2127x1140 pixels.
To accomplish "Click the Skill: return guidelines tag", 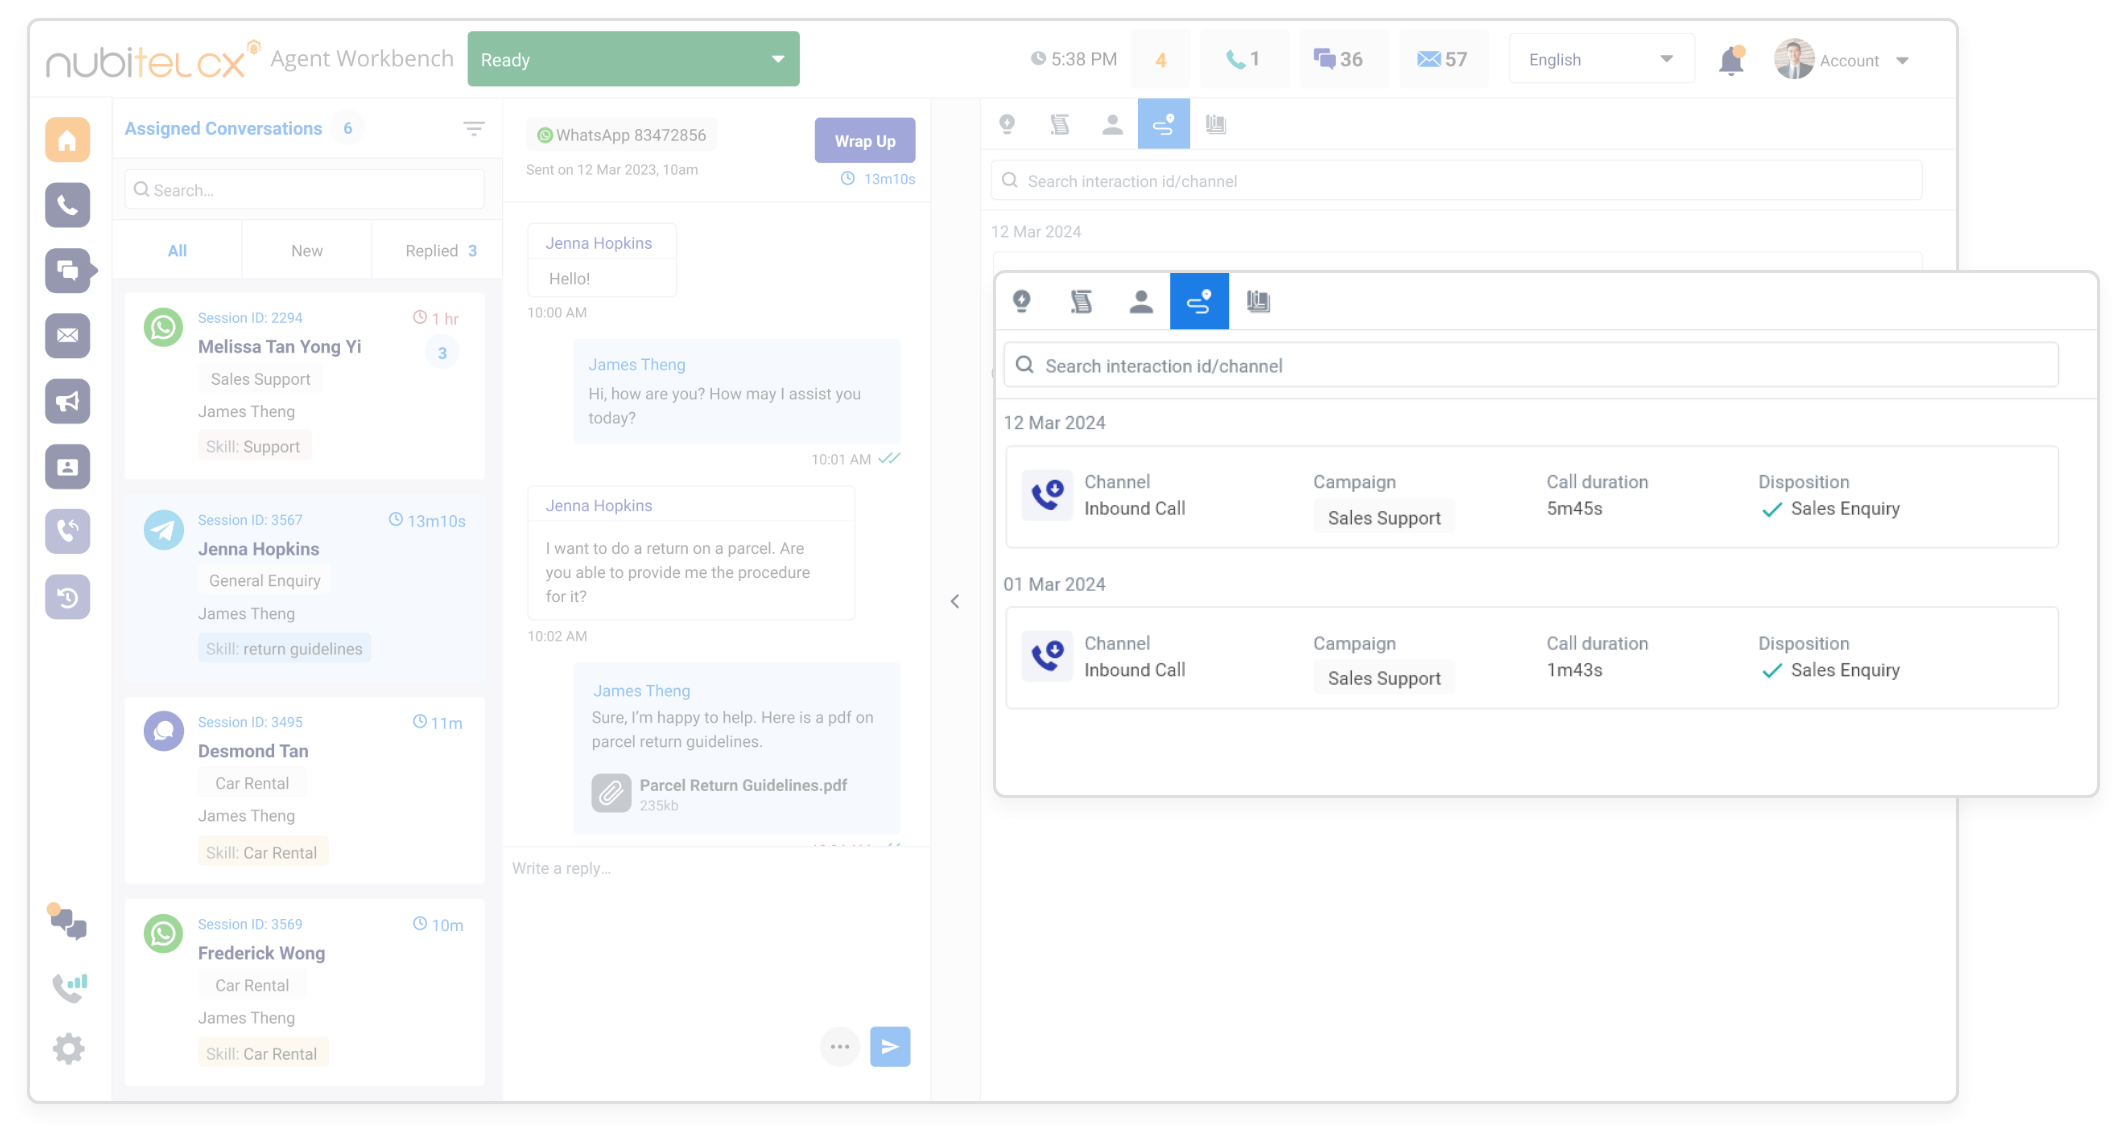I will [284, 648].
